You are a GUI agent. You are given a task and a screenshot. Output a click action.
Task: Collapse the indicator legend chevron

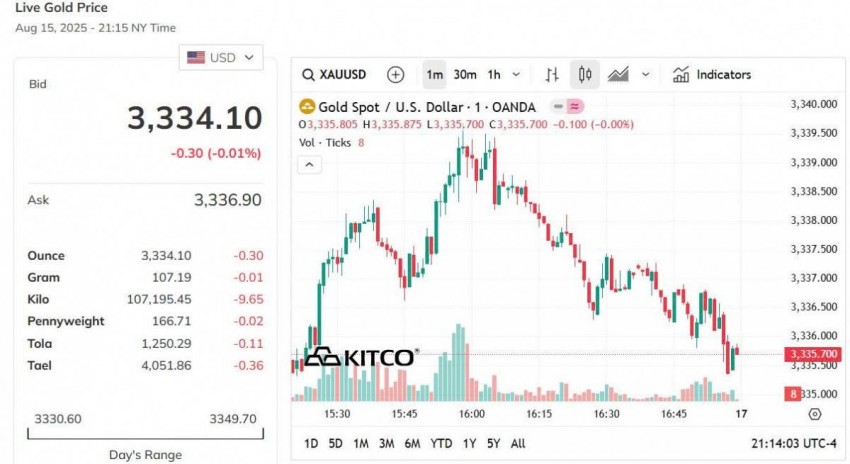[309, 163]
